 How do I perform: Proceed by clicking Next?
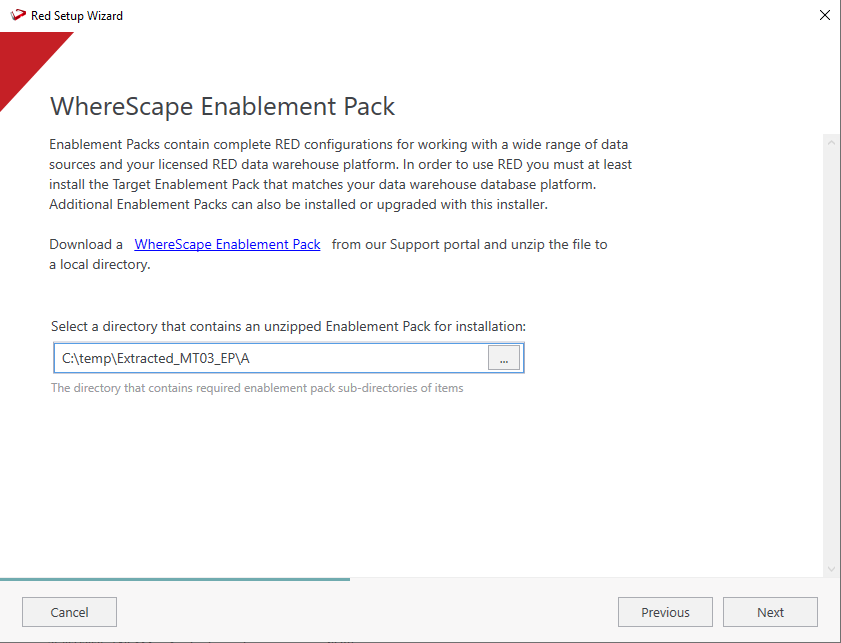770,612
